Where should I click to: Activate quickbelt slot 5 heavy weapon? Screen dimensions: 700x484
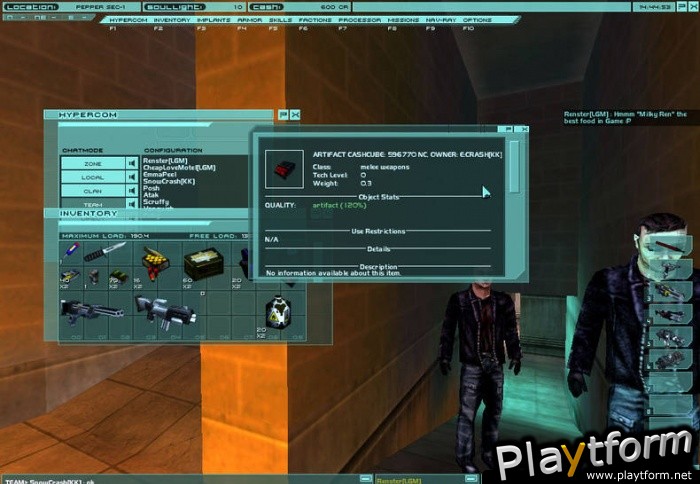click(669, 337)
